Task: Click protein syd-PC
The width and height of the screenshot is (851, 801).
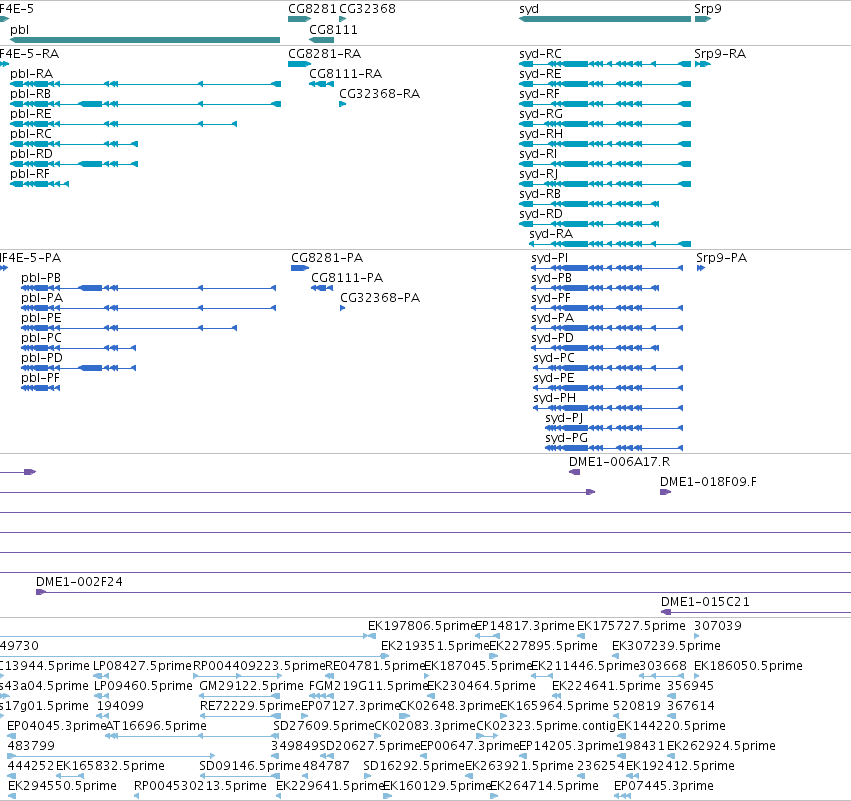Action: [x=608, y=368]
